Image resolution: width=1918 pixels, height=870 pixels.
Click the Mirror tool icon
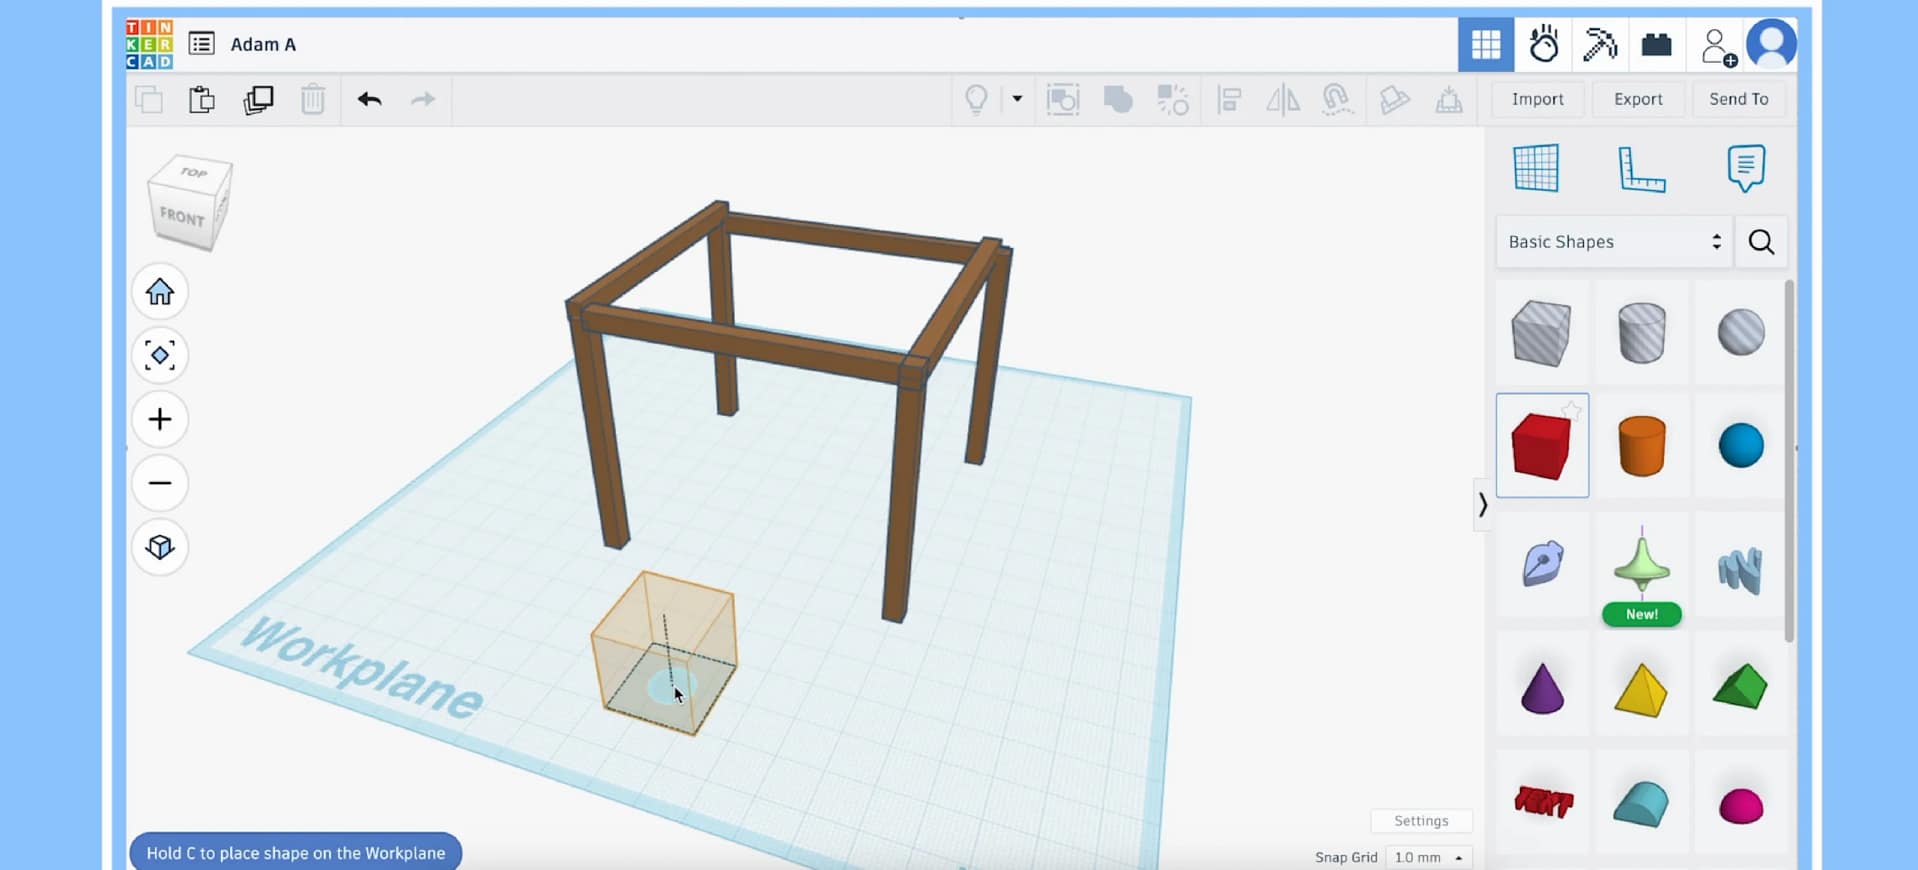(x=1283, y=99)
